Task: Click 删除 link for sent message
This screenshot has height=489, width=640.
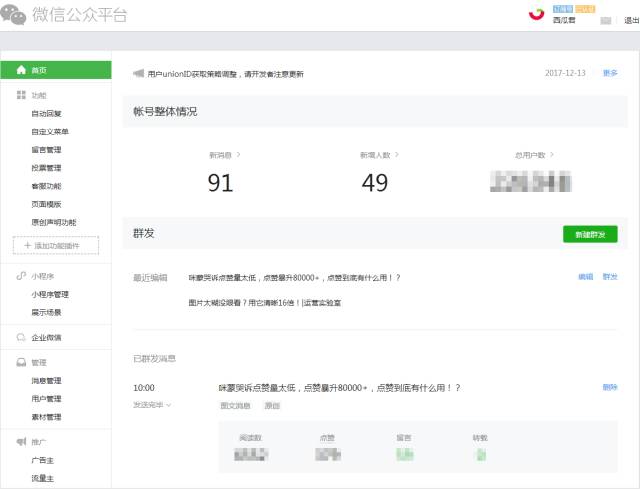Action: (x=609, y=387)
